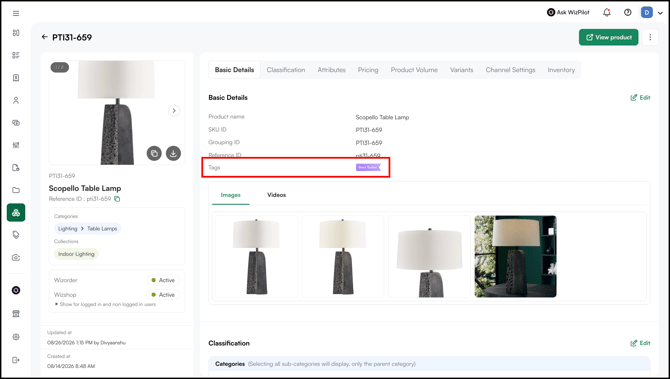Switch to the Basic Details tab
The height and width of the screenshot is (379, 670).
[234, 70]
